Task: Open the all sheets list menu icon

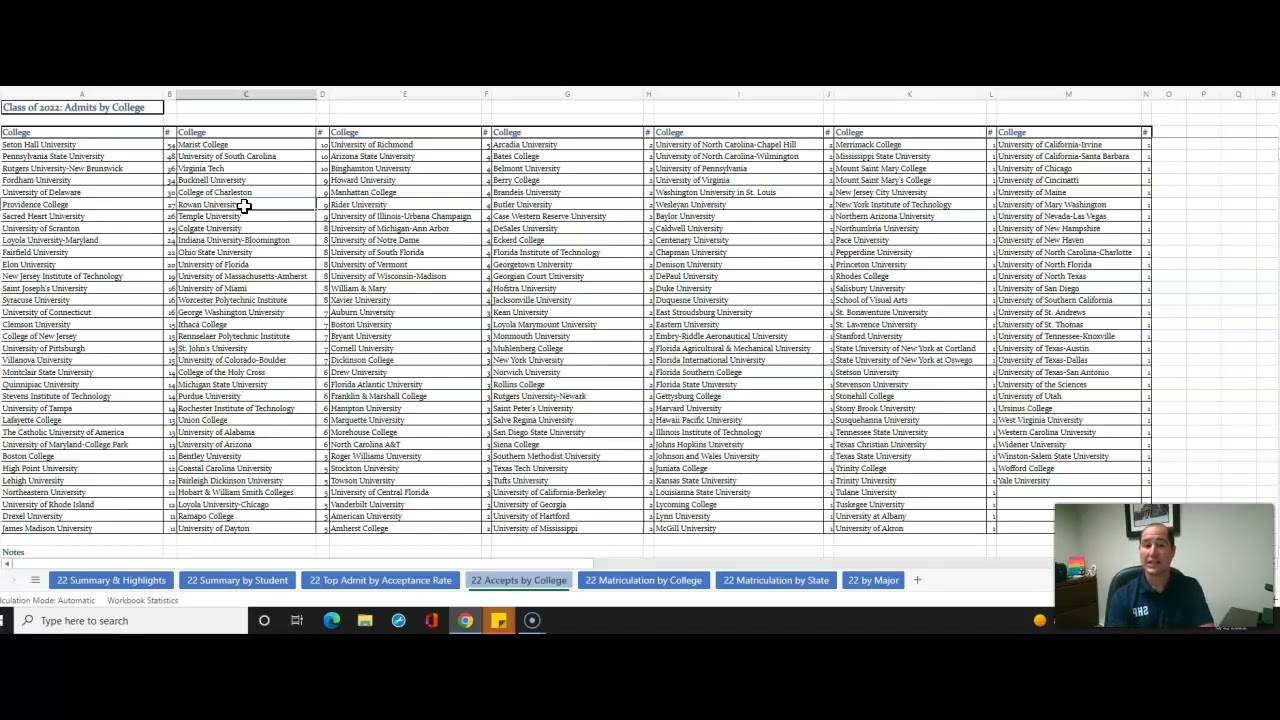Action: tap(35, 580)
